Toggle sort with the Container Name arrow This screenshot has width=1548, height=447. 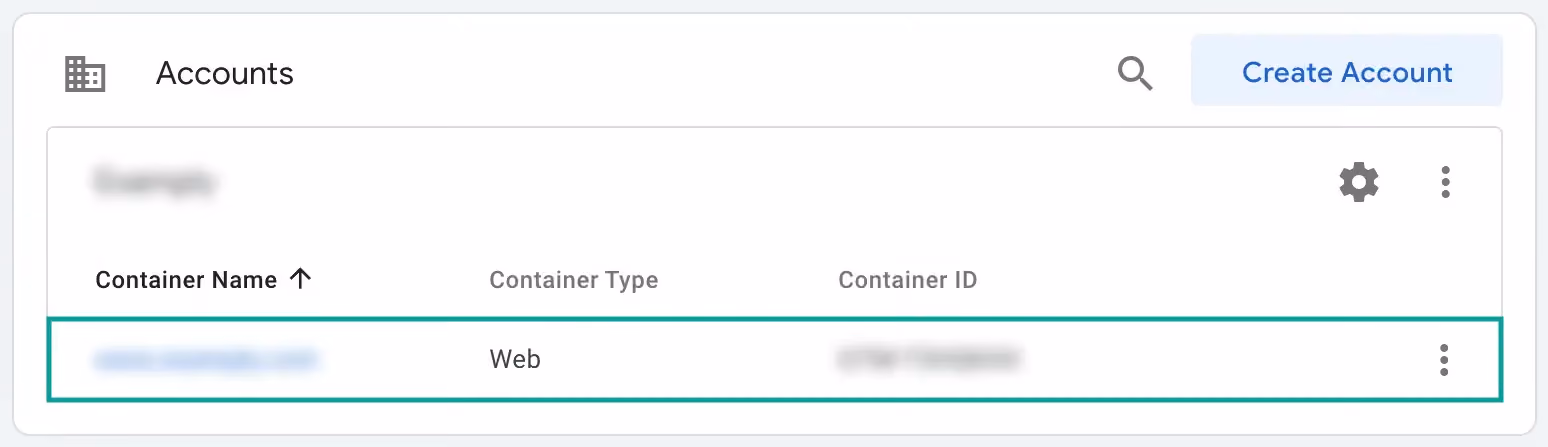pos(300,279)
